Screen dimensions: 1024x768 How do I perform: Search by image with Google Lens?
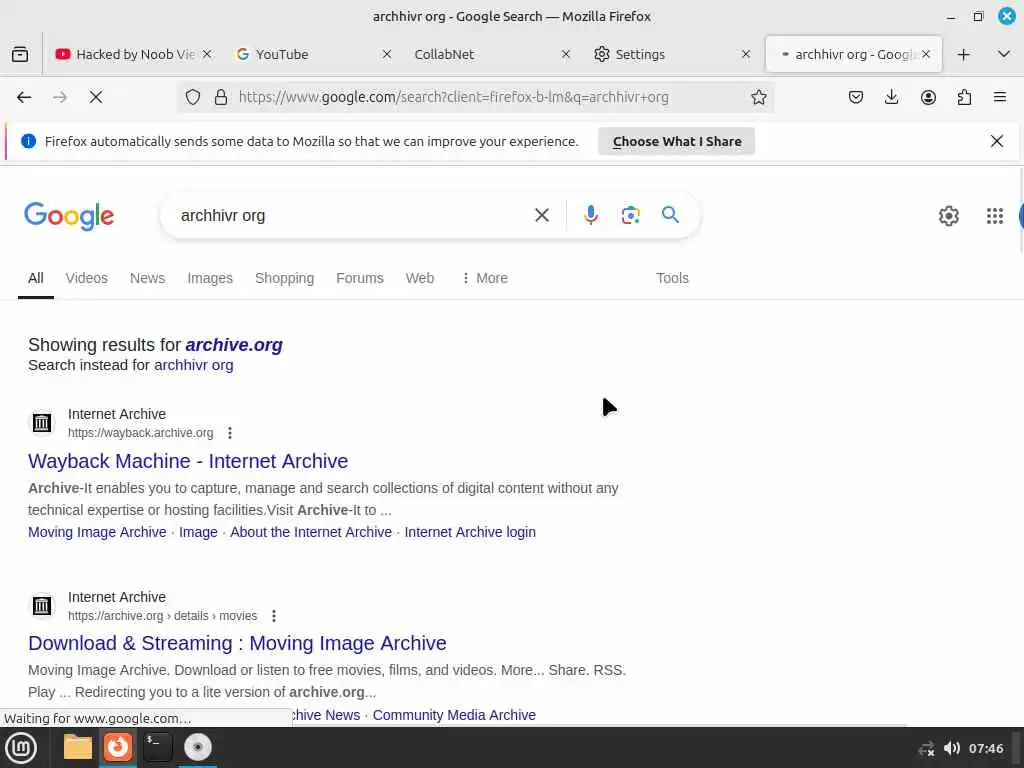(630, 215)
